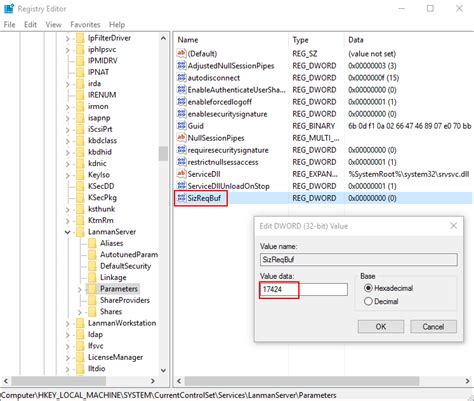Cancel the Edit DWORD dialog
The height and width of the screenshot is (401, 474).
pos(433,327)
